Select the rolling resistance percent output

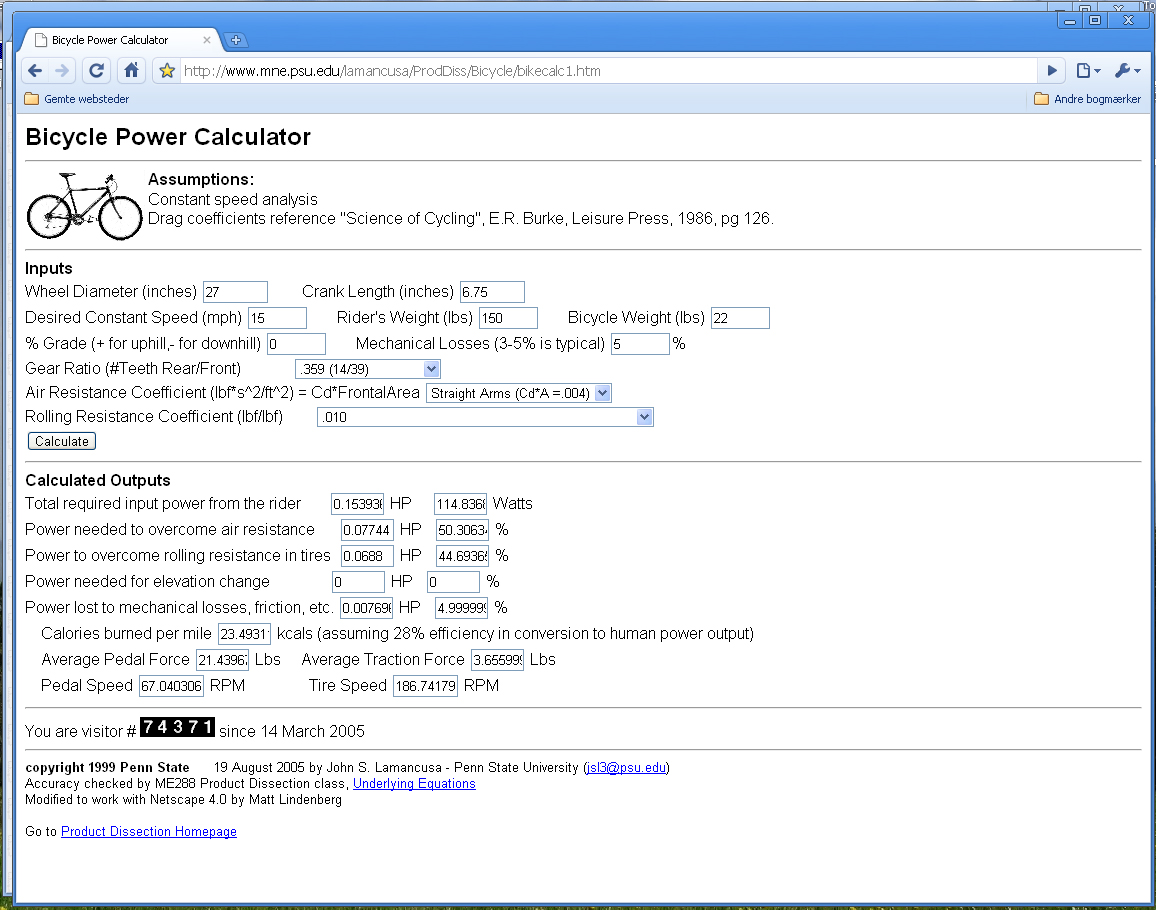tap(462, 556)
